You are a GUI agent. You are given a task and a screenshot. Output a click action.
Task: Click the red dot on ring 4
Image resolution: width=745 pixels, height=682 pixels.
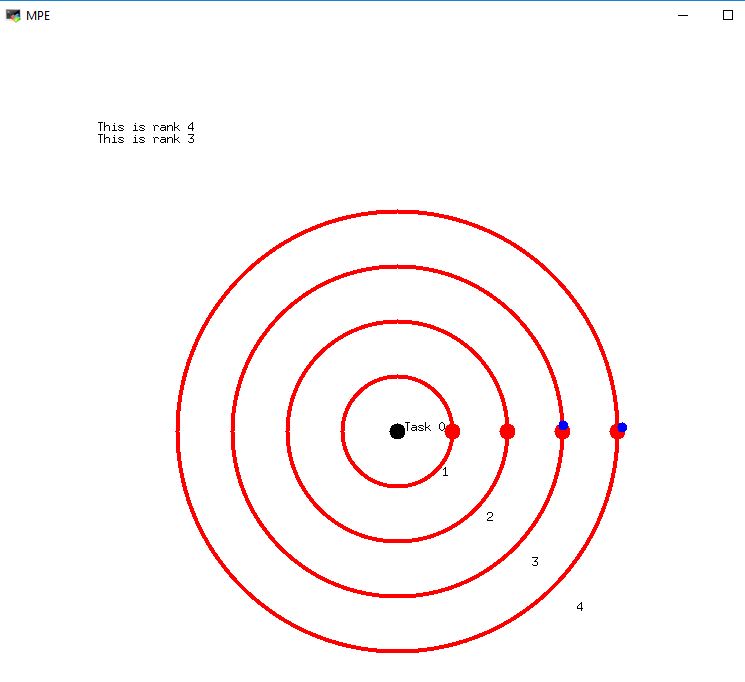tap(617, 433)
